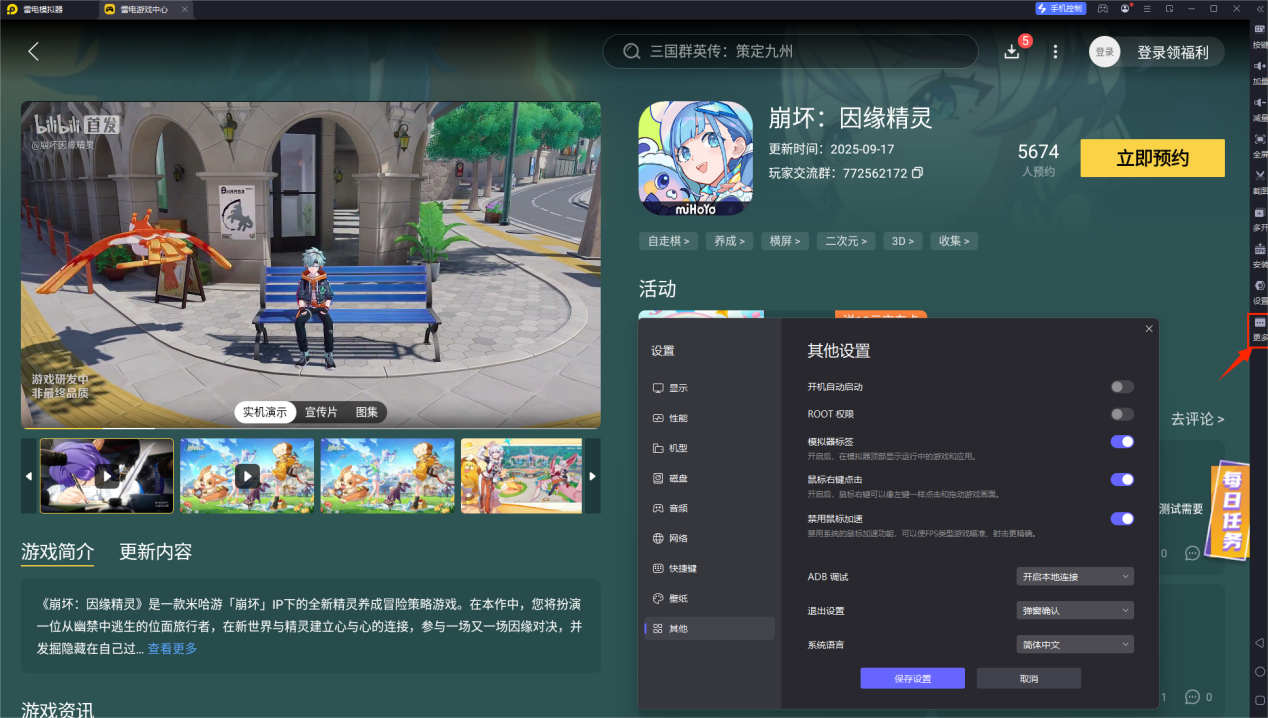Viewport: 1268px width, 718px height.
Task: Click the Android back triangle button
Action: [1260, 642]
